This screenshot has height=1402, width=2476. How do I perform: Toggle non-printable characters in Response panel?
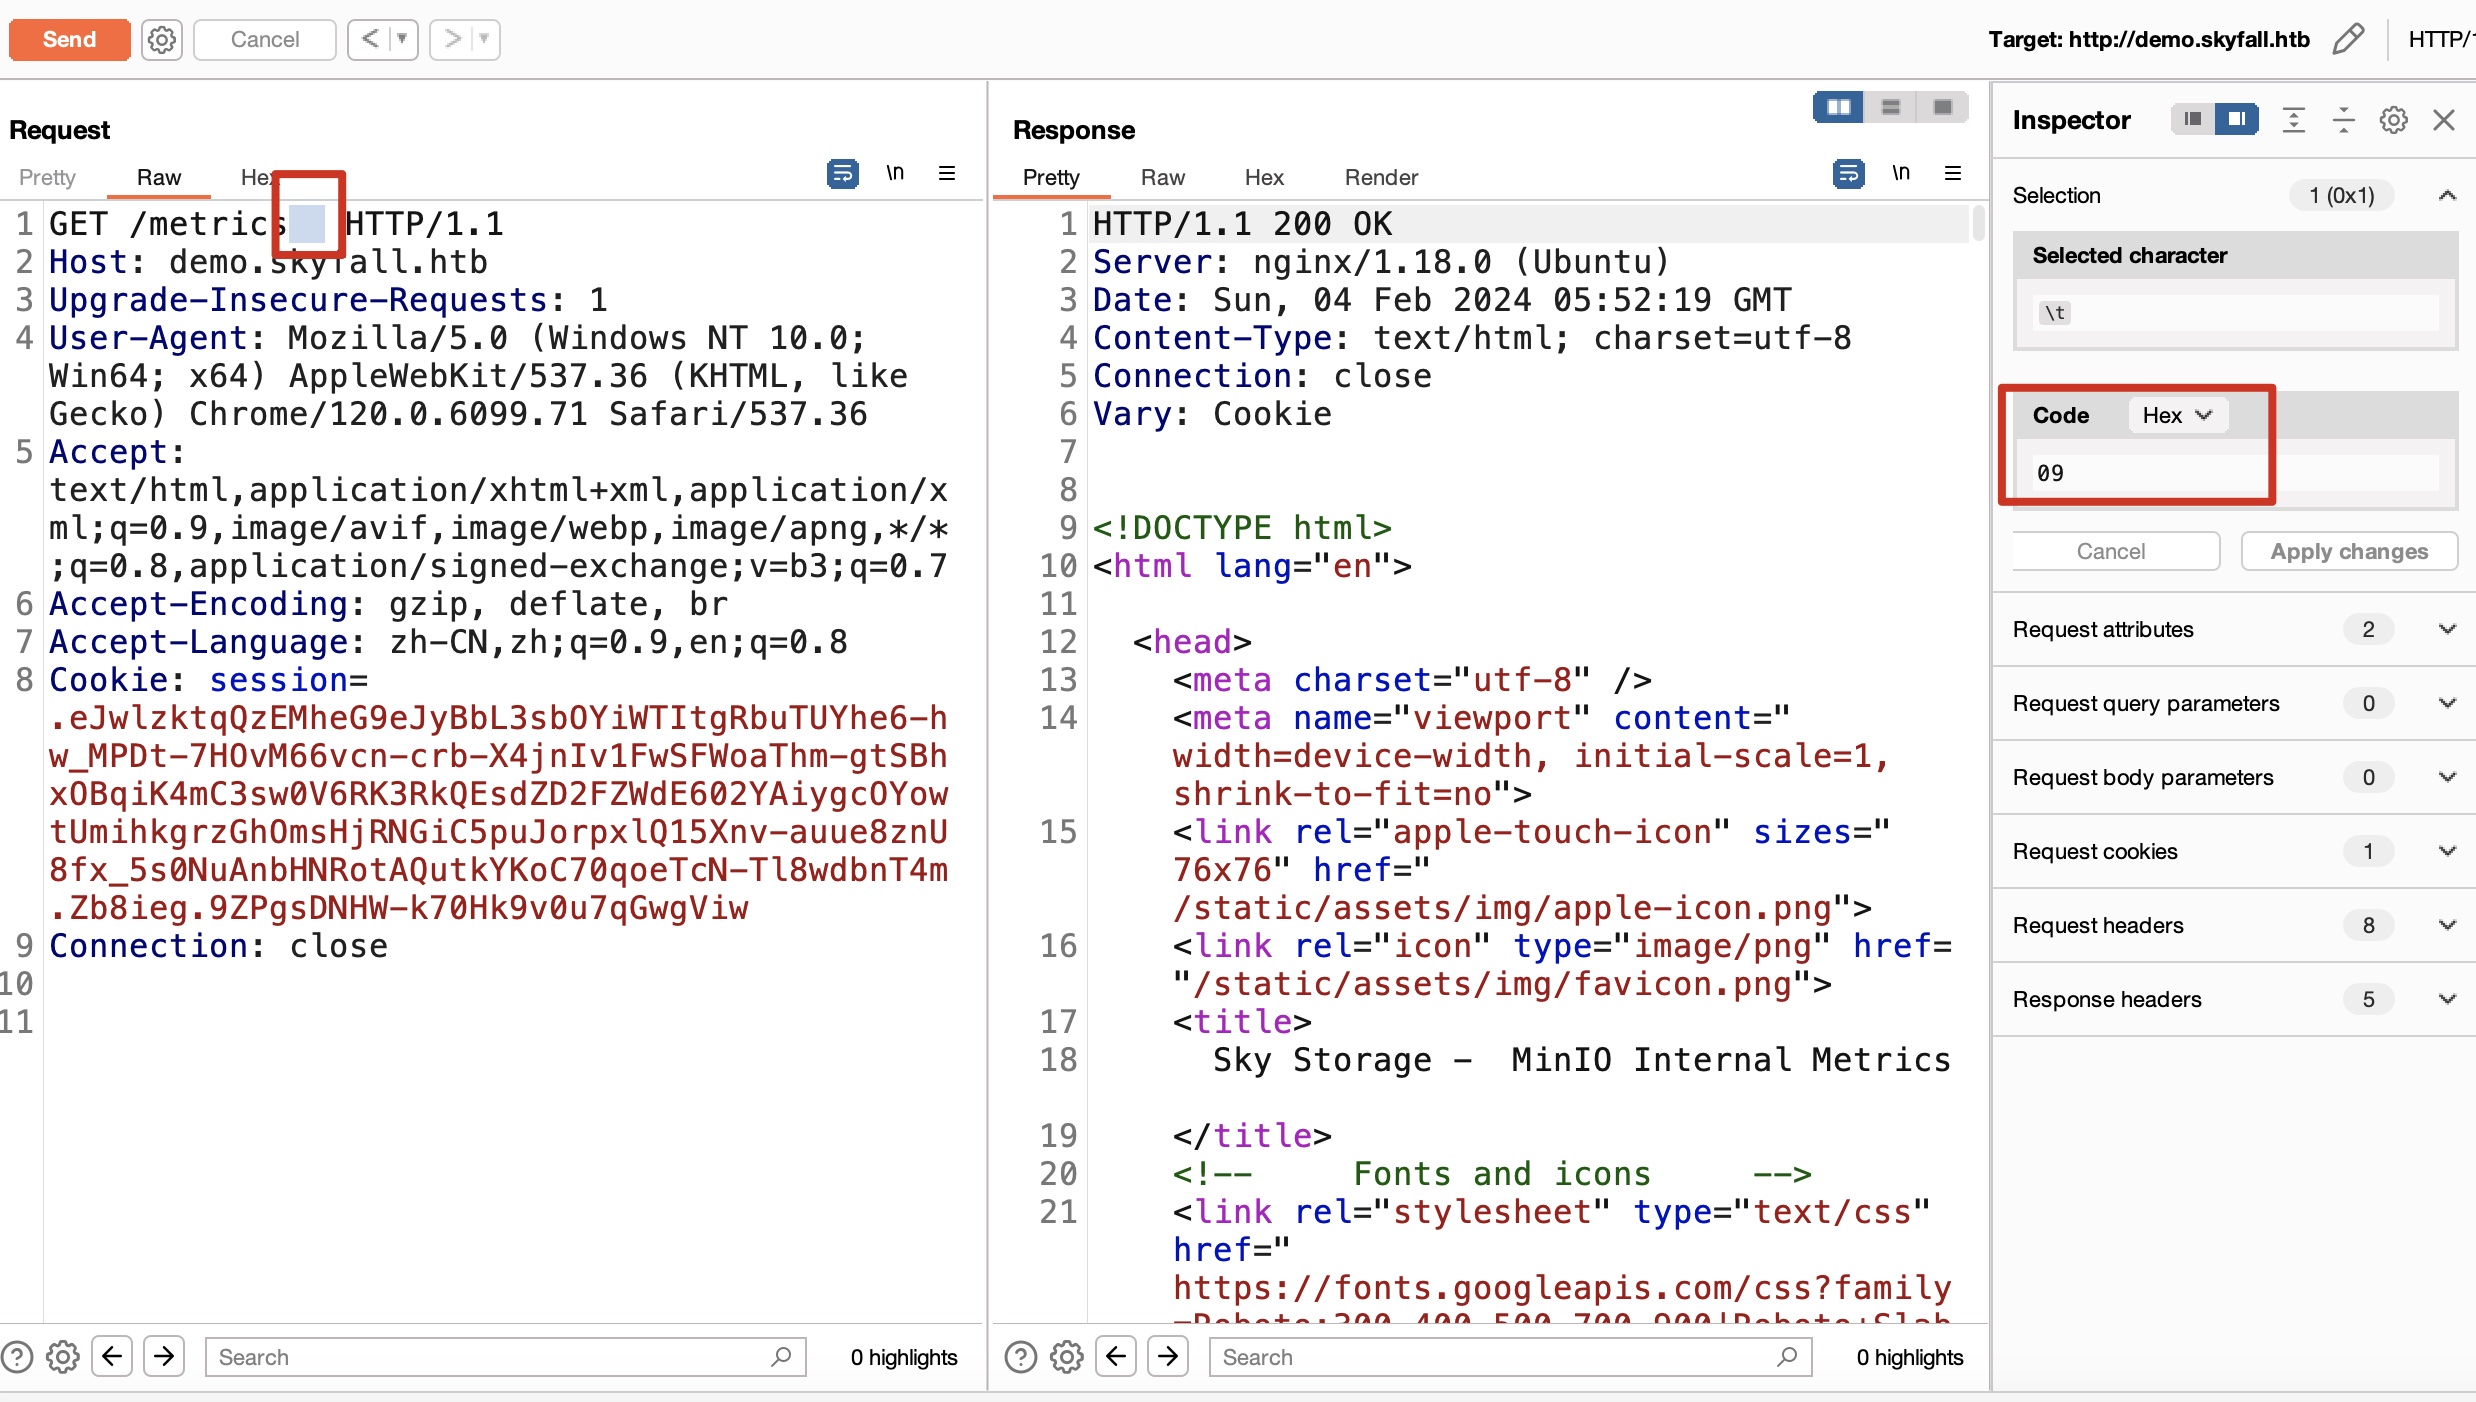click(x=1900, y=174)
